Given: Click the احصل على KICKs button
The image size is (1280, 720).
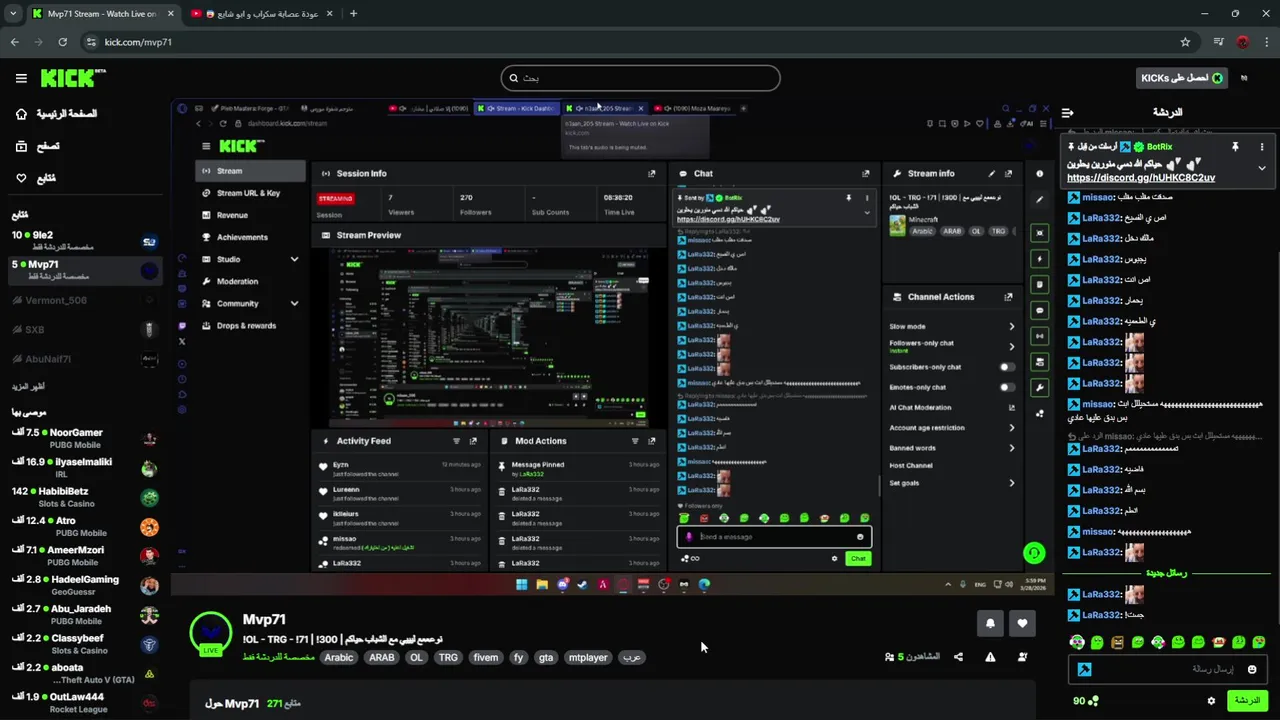Looking at the screenshot, I should pyautogui.click(x=1182, y=78).
